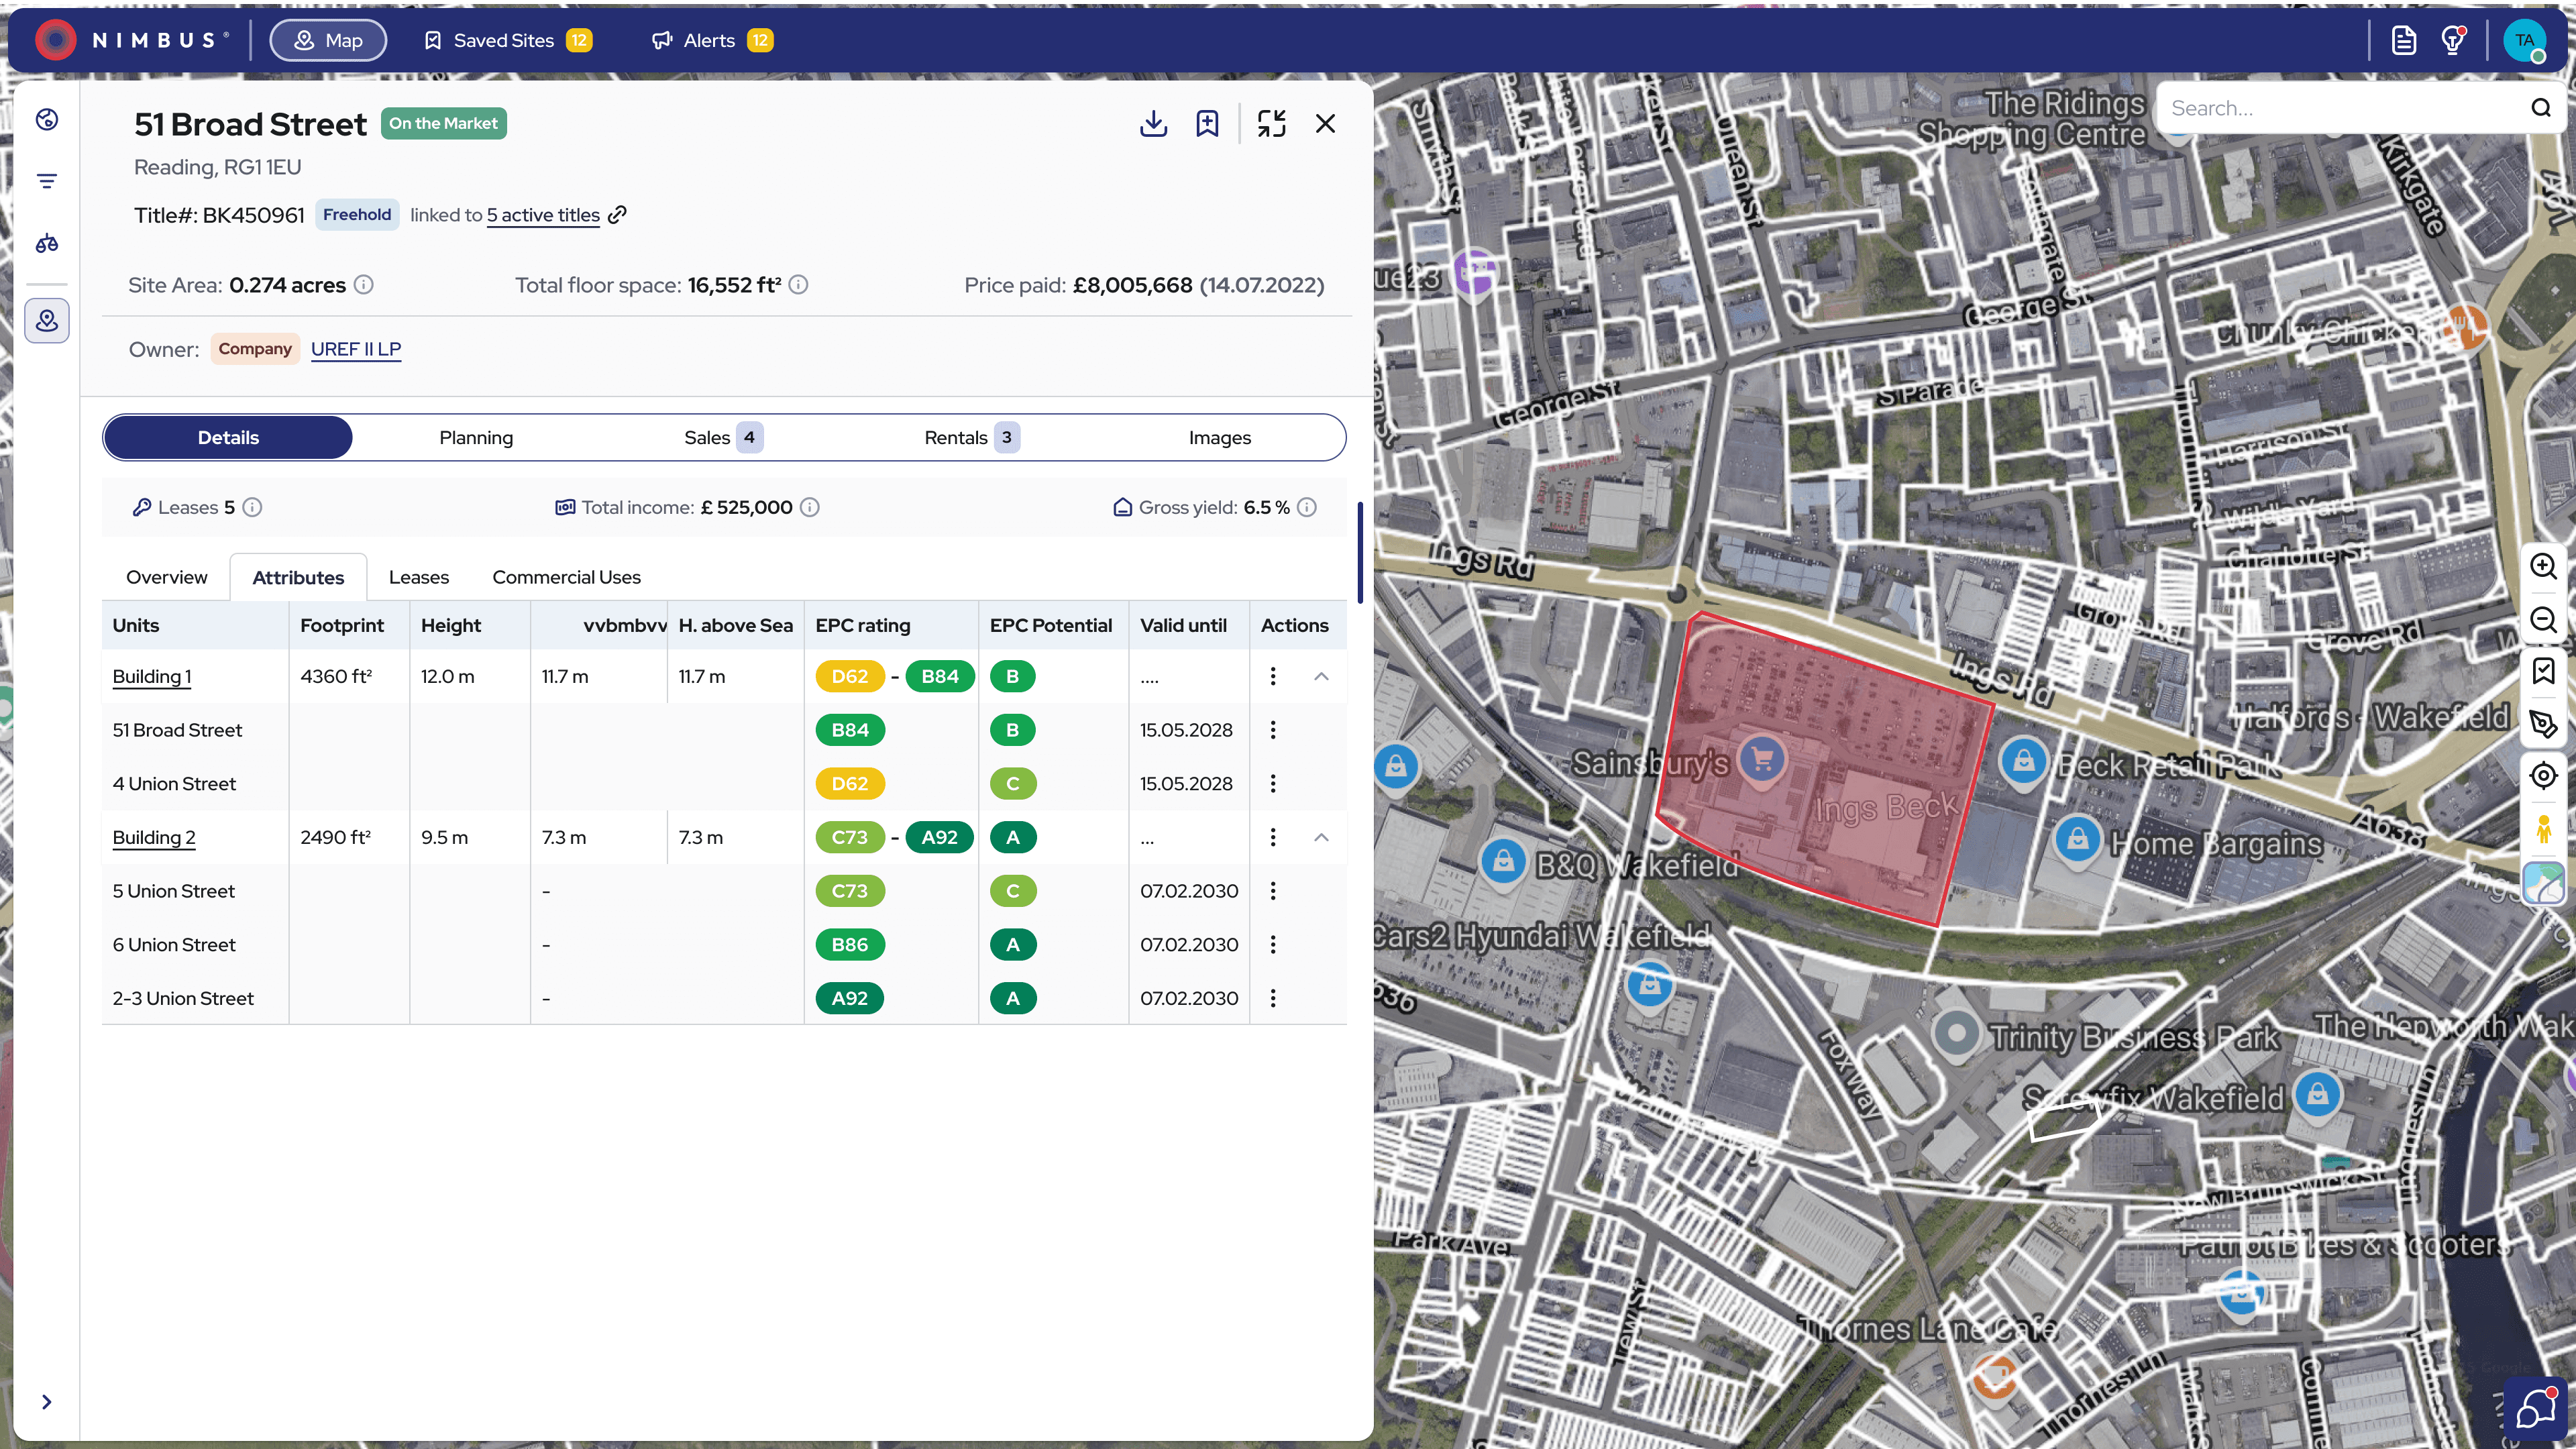
Task: Expand the left sidebar arrow
Action: pyautogui.click(x=47, y=1402)
